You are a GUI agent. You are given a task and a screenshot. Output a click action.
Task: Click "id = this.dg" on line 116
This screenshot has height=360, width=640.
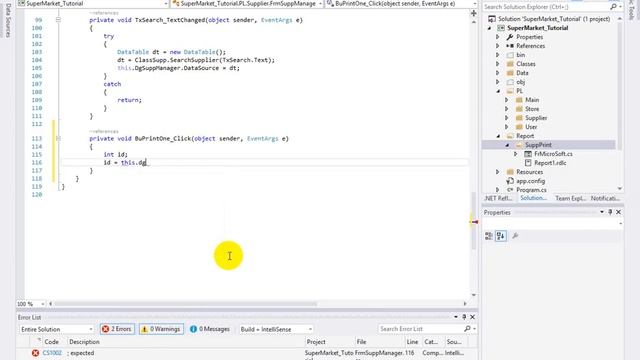click(x=125, y=162)
